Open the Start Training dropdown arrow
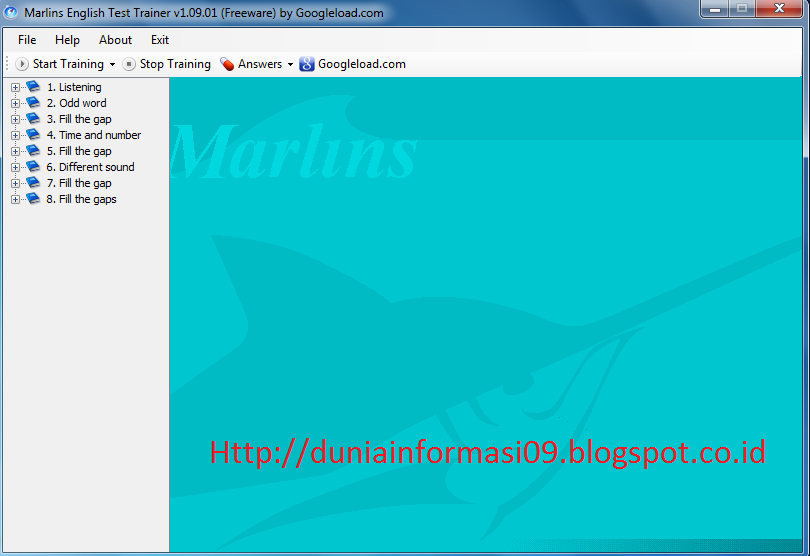 pos(112,65)
